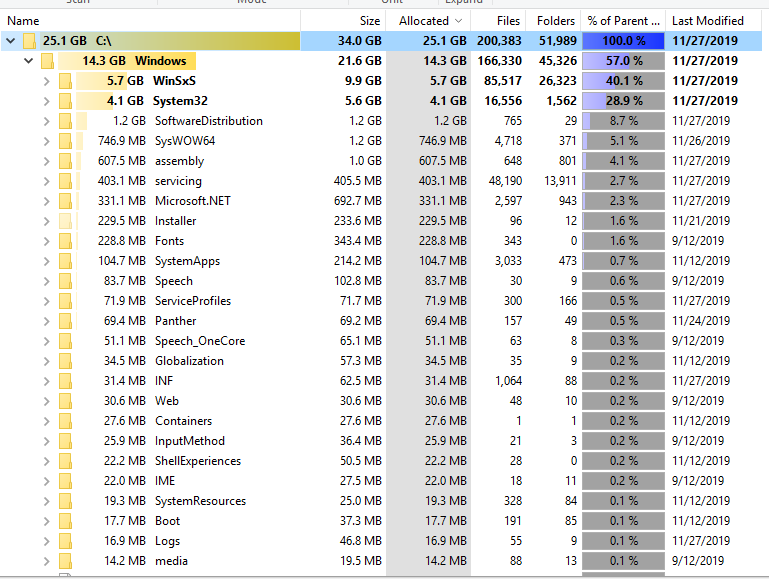Select the Microsoft.NET folder name
This screenshot has height=579, width=769.
tap(193, 201)
